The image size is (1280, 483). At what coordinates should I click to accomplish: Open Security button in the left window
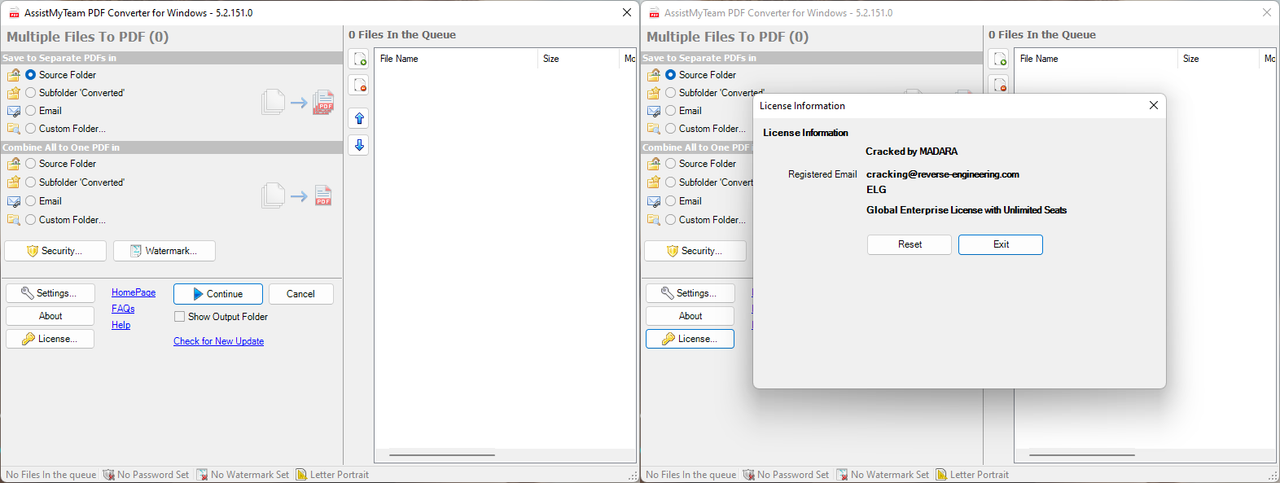[x=55, y=251]
